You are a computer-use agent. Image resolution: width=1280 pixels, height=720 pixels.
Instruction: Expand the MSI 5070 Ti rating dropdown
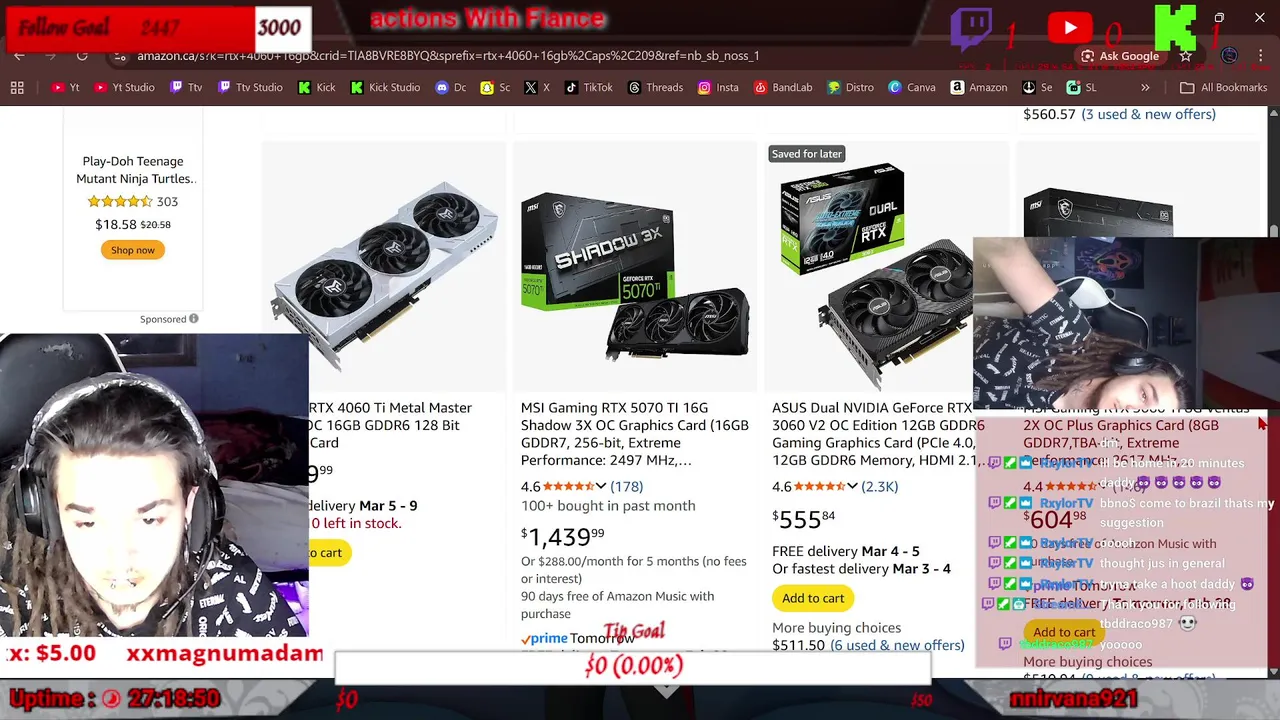(x=601, y=487)
